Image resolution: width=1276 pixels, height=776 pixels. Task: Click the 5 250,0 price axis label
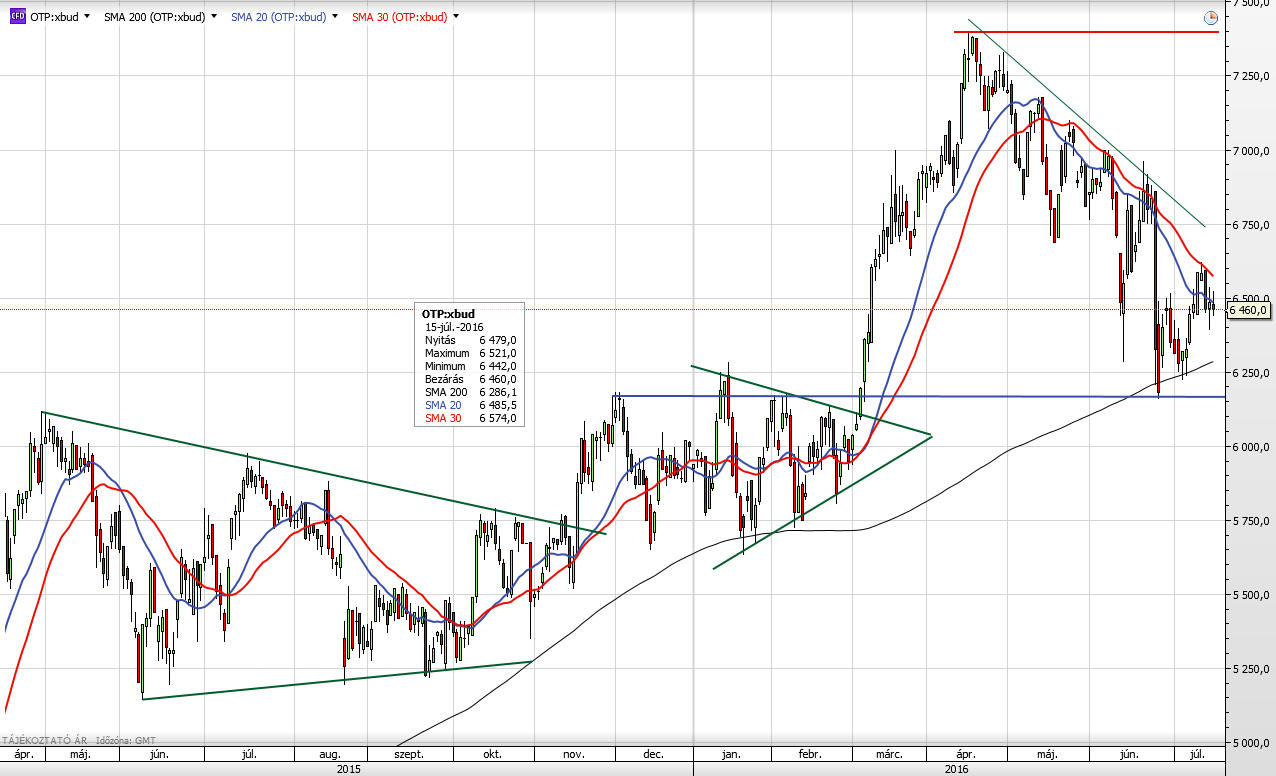pyautogui.click(x=1250, y=669)
